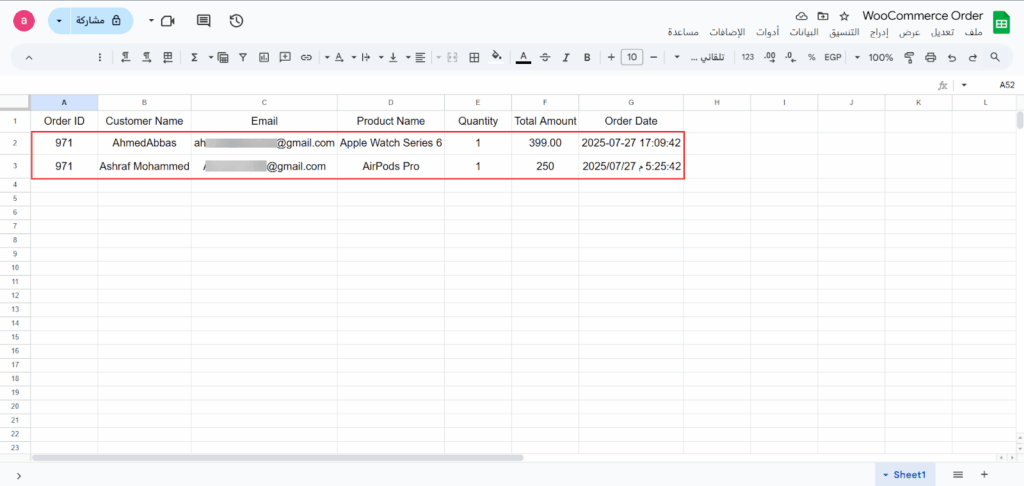Viewport: 1024px width, 486px height.
Task: Open the share button dropdown arrow
Action: click(59, 21)
